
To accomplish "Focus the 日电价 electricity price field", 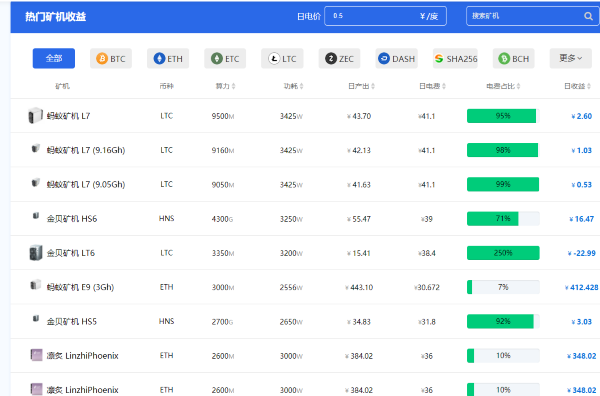I will pos(385,16).
